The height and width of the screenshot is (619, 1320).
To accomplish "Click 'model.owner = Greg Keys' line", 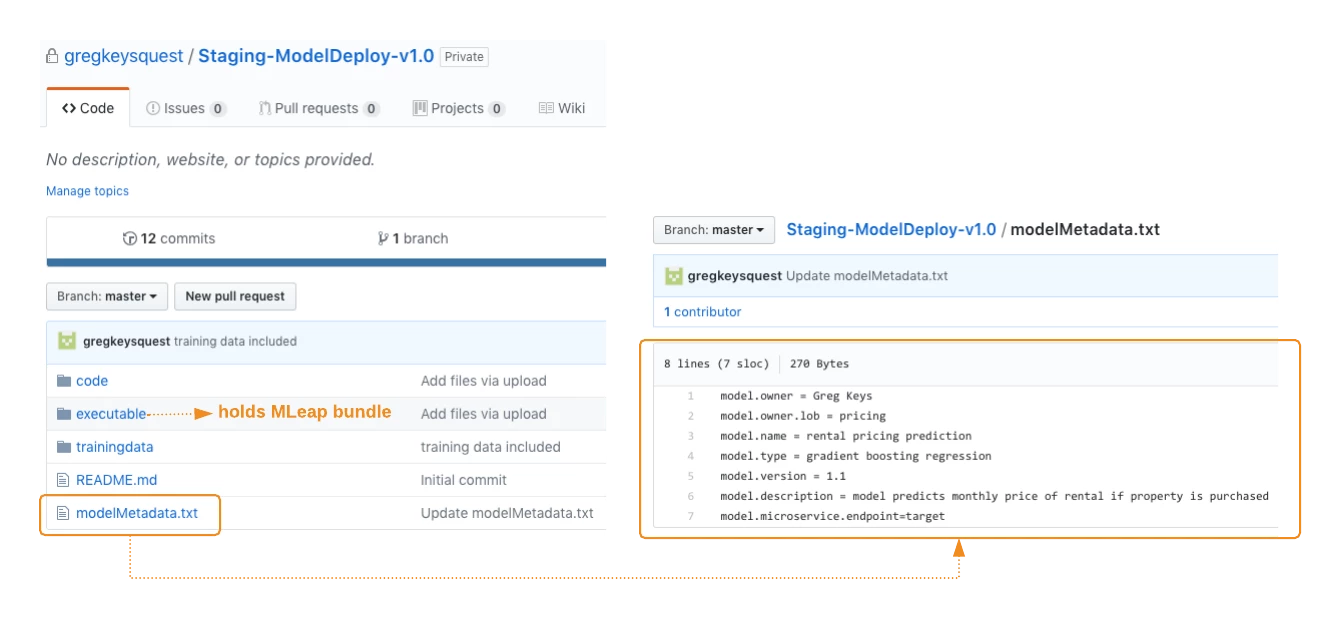I will (x=796, y=396).
